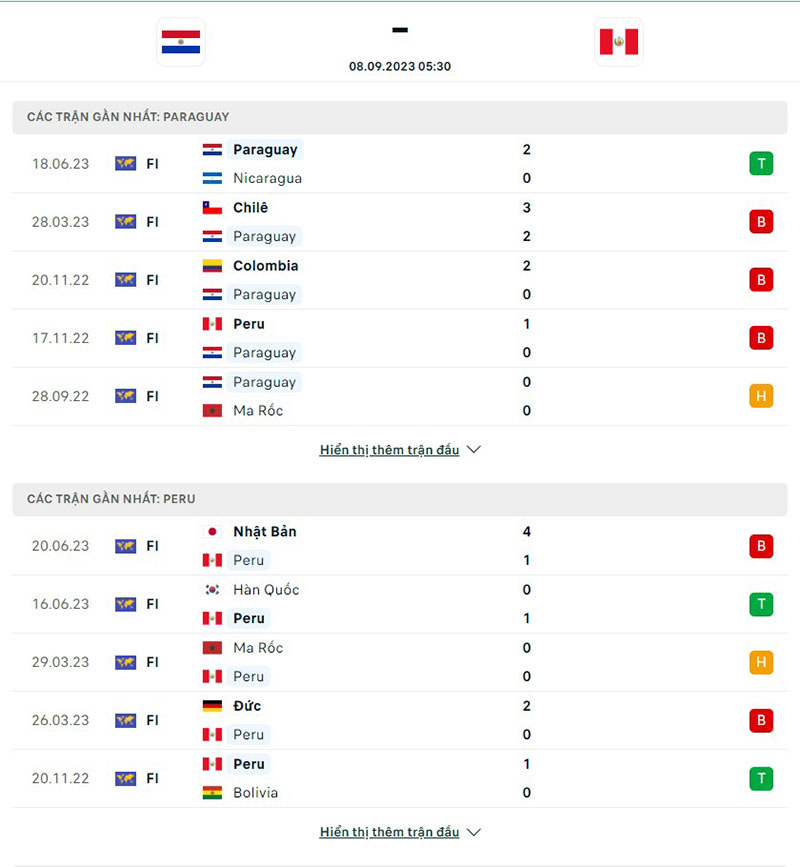Click the Hàn Quốc flag icon
This screenshot has height=867, width=800.
click(x=211, y=590)
